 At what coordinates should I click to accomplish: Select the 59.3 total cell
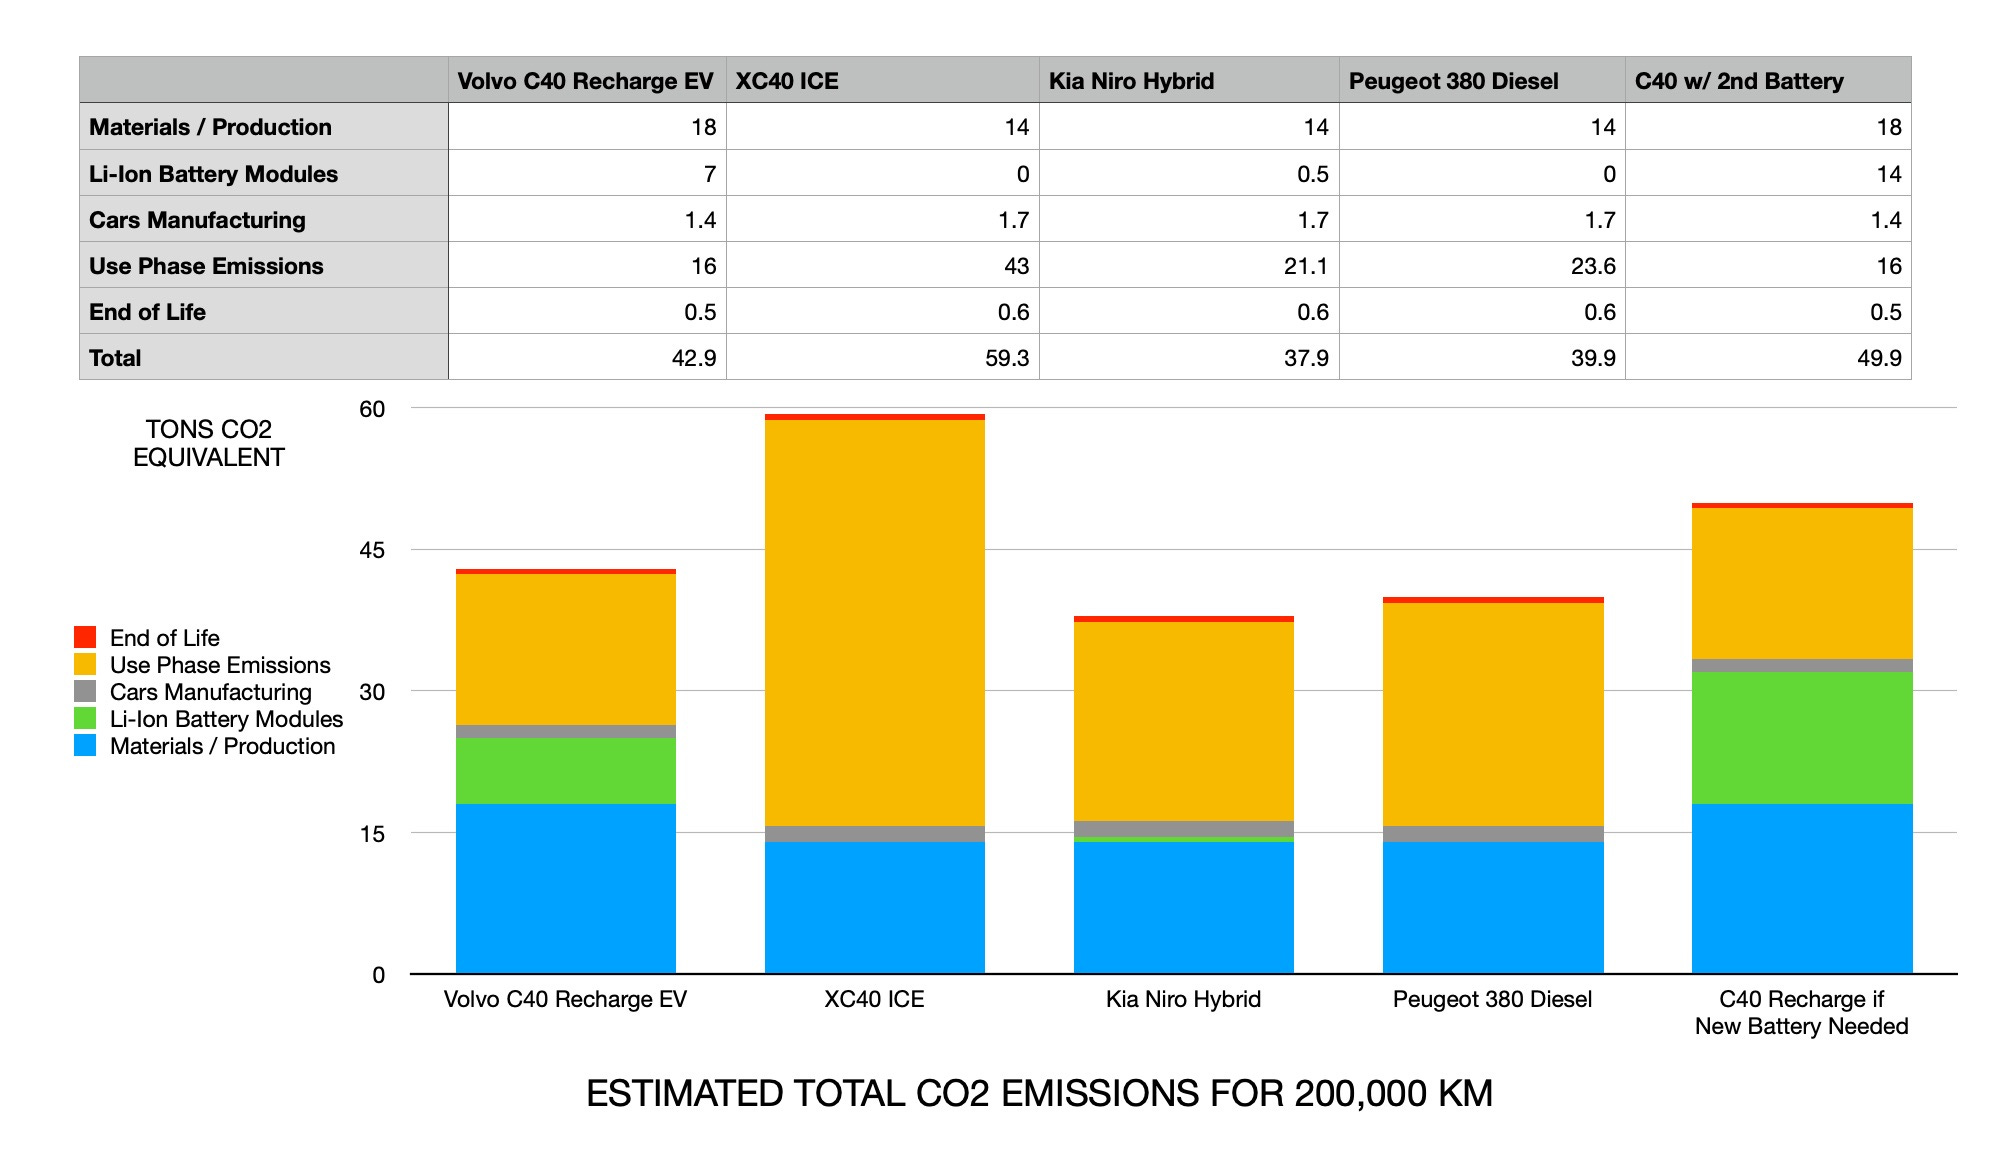(x=883, y=357)
